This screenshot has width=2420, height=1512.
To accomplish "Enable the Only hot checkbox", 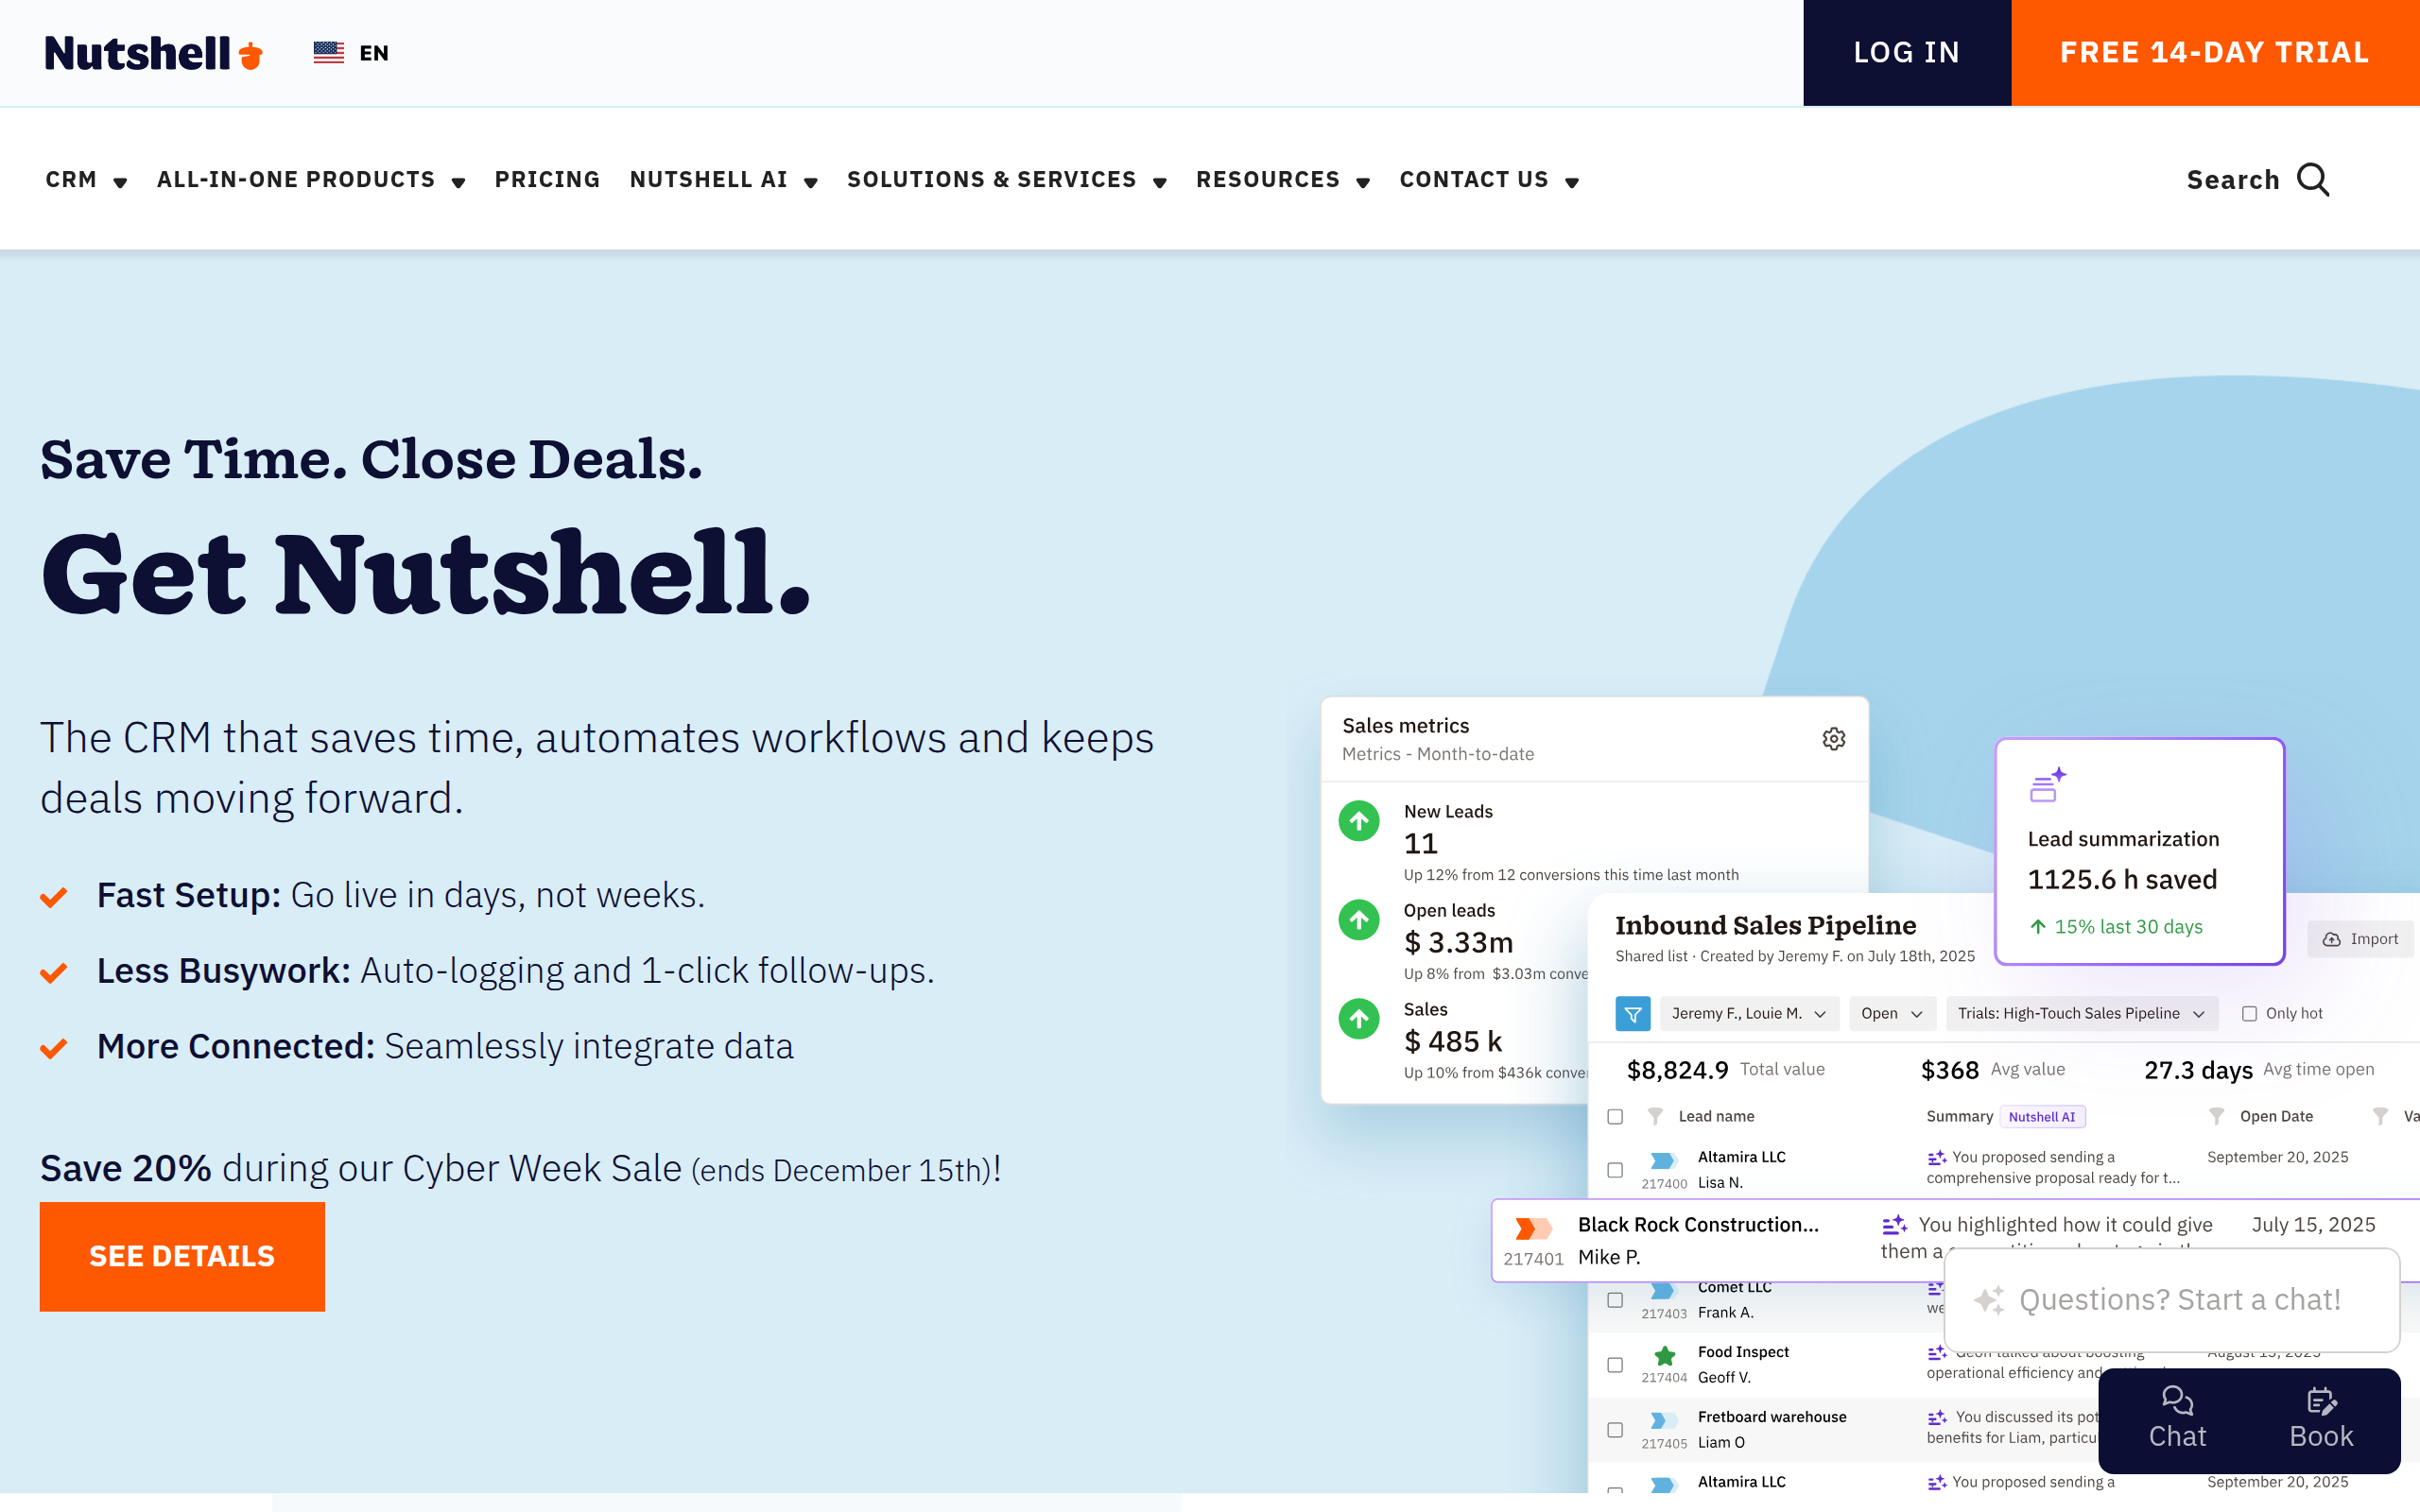I will 2249,1014.
